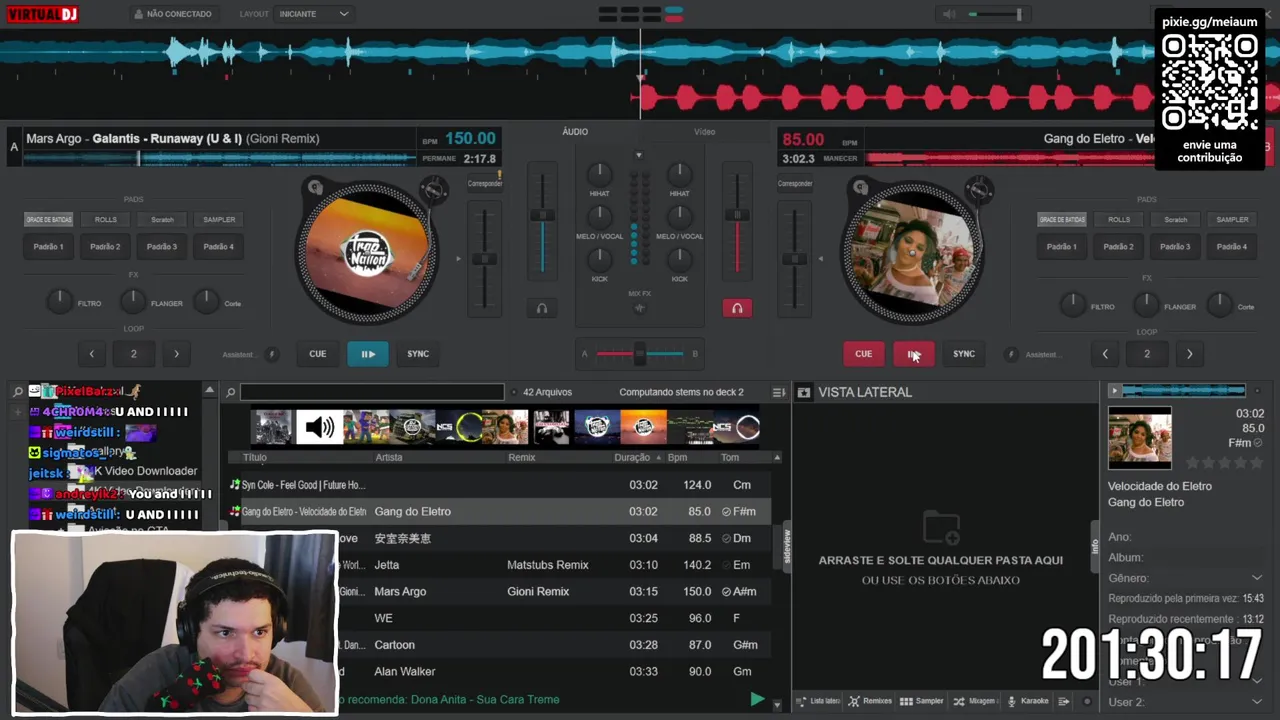Click play/pause on right deck
Screen dimensions: 1280x720
click(x=914, y=353)
